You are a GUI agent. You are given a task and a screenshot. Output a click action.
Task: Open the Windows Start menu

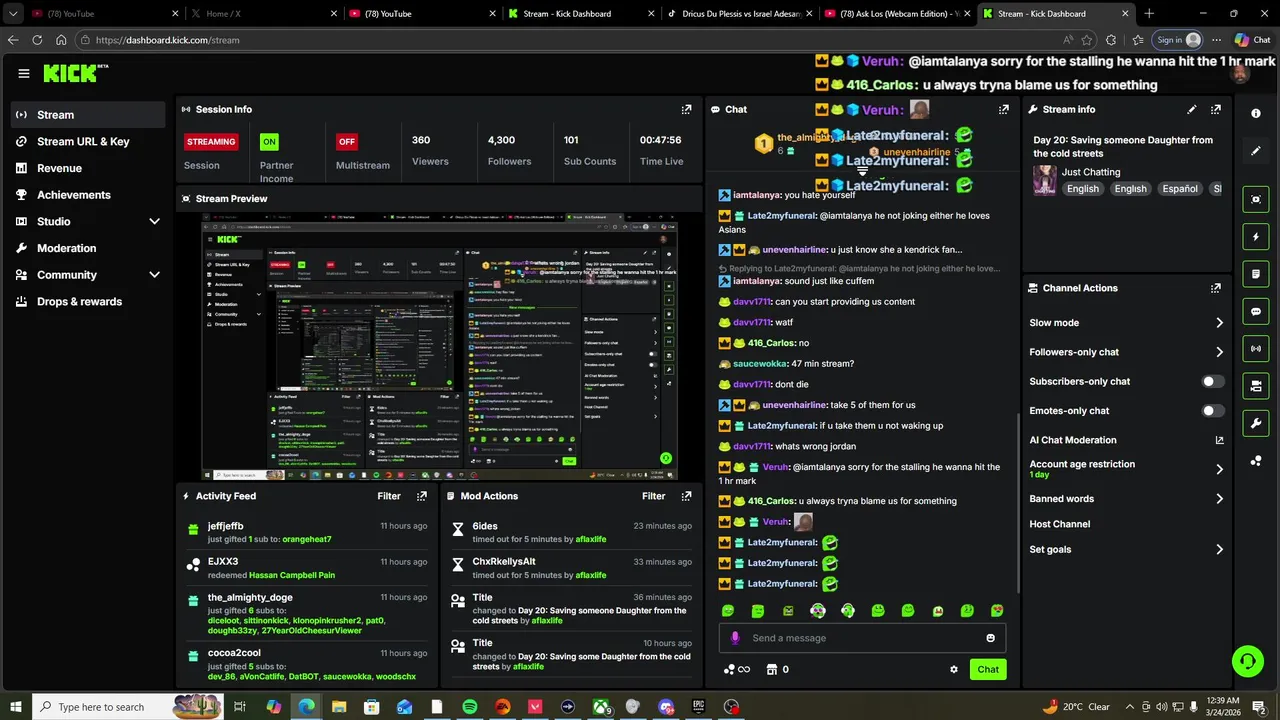[15, 707]
